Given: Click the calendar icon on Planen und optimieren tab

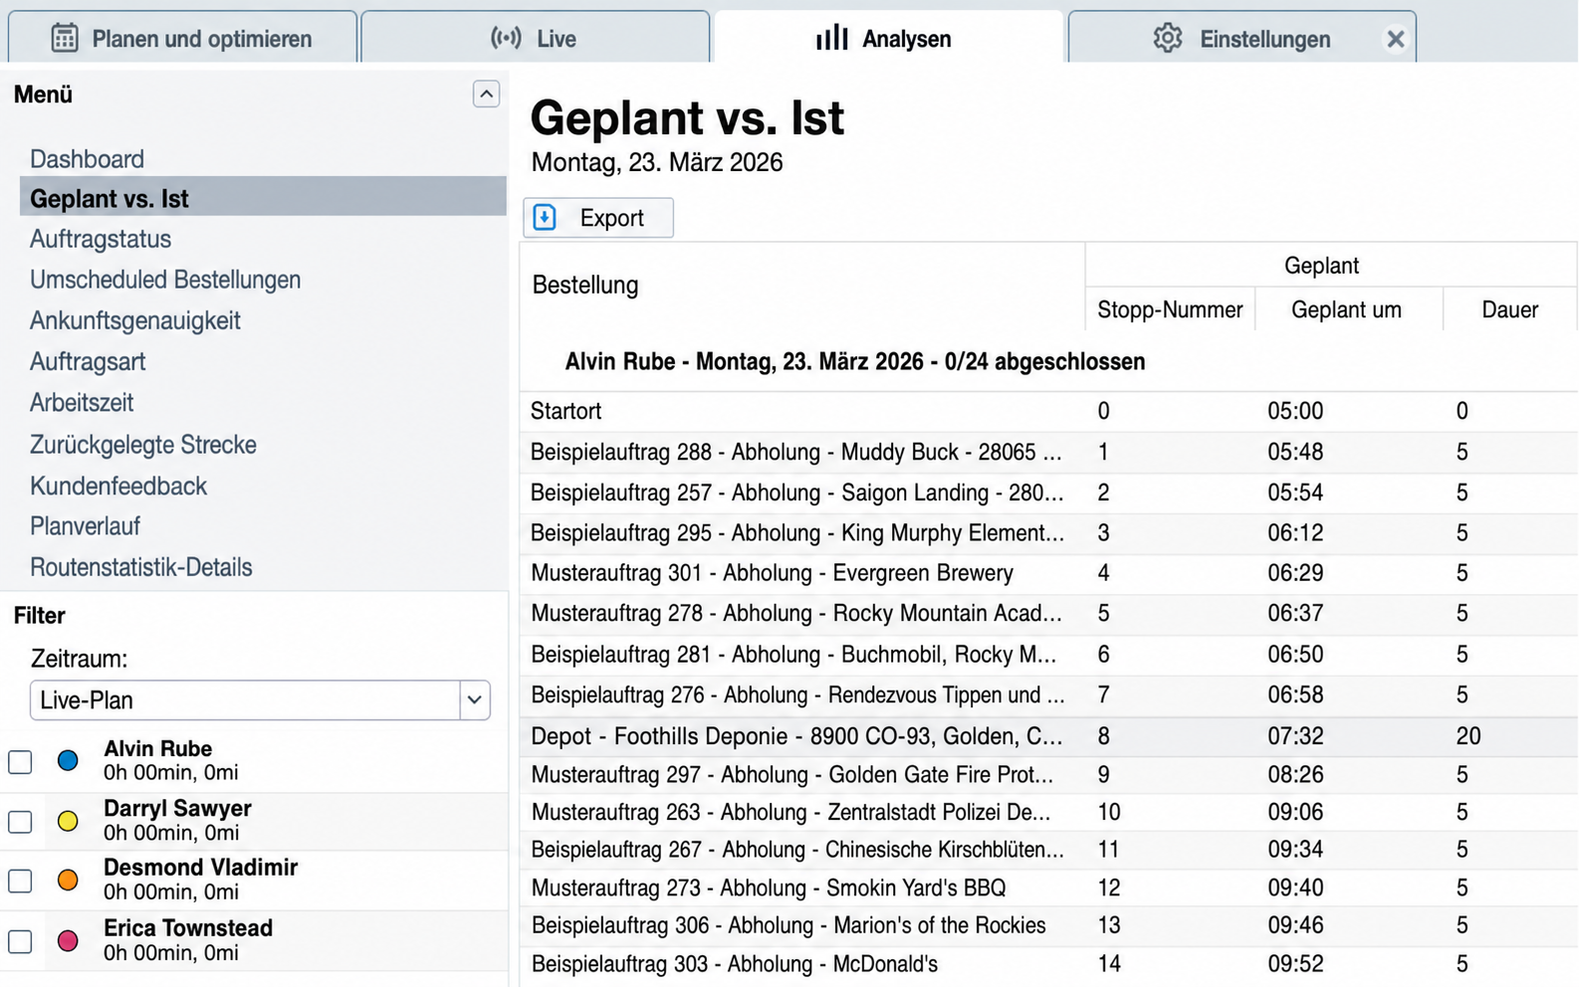Looking at the screenshot, I should pyautogui.click(x=64, y=38).
